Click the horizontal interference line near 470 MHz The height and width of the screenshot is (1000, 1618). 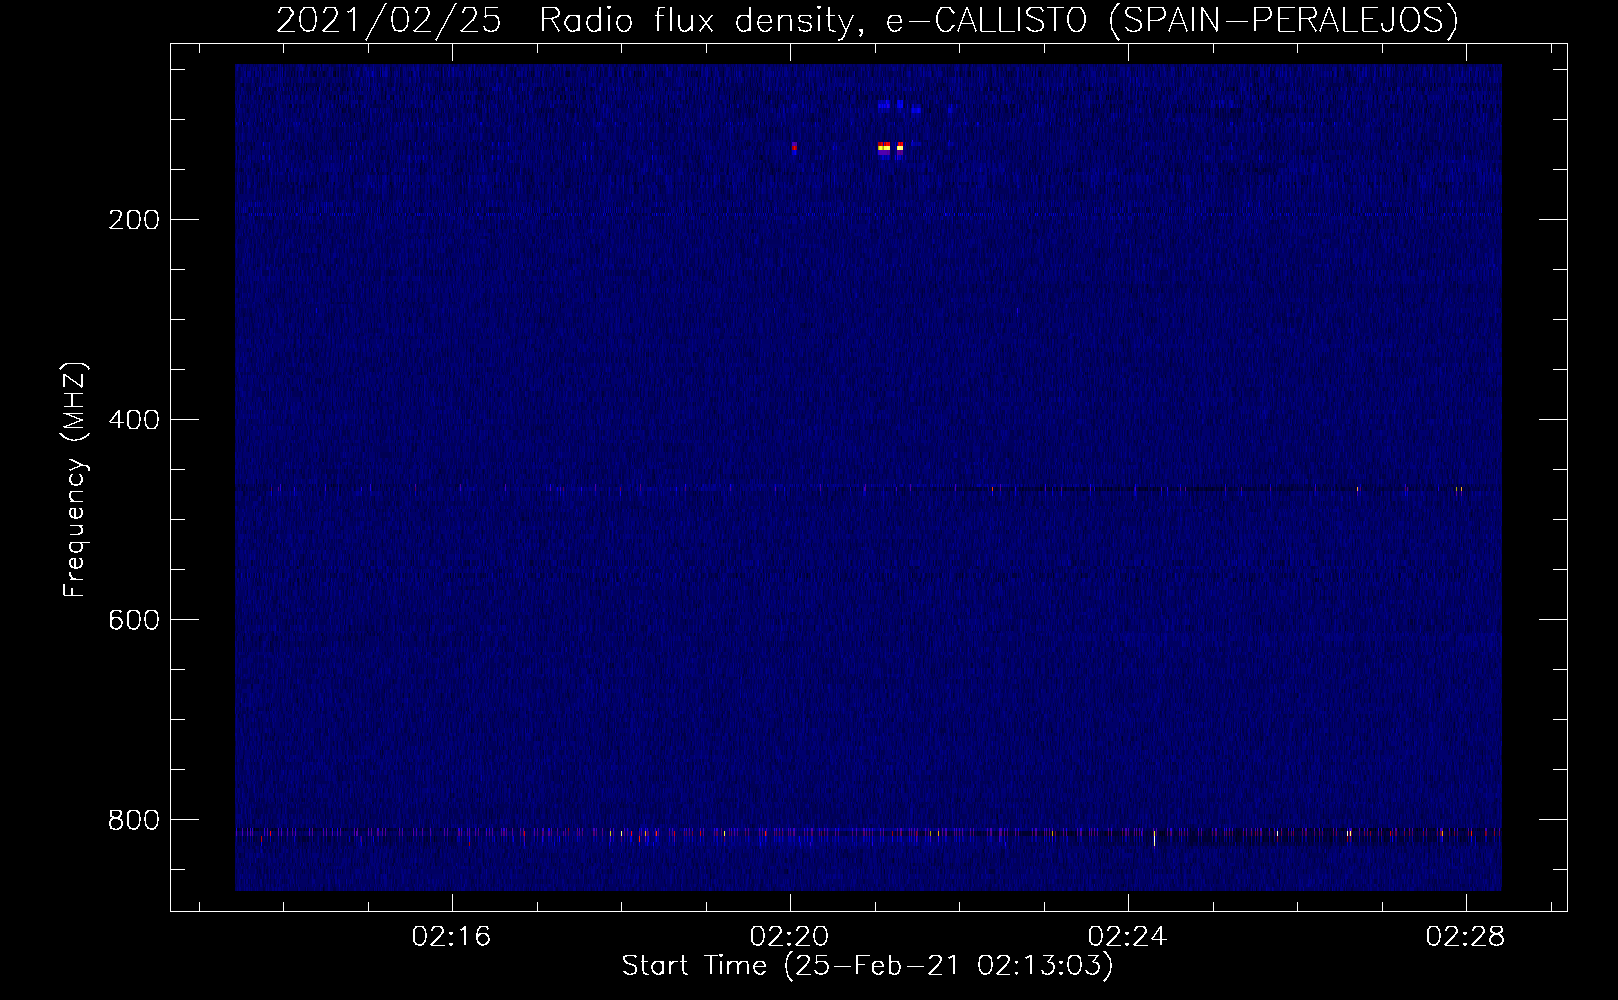click(x=868, y=489)
